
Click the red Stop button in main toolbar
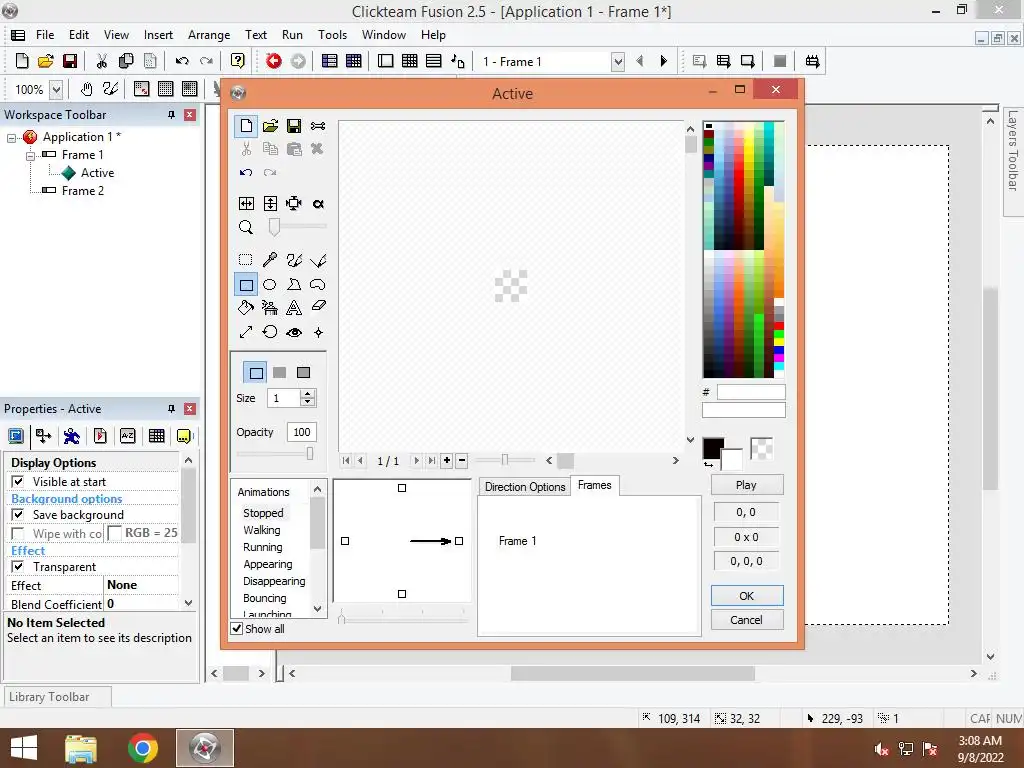(274, 61)
